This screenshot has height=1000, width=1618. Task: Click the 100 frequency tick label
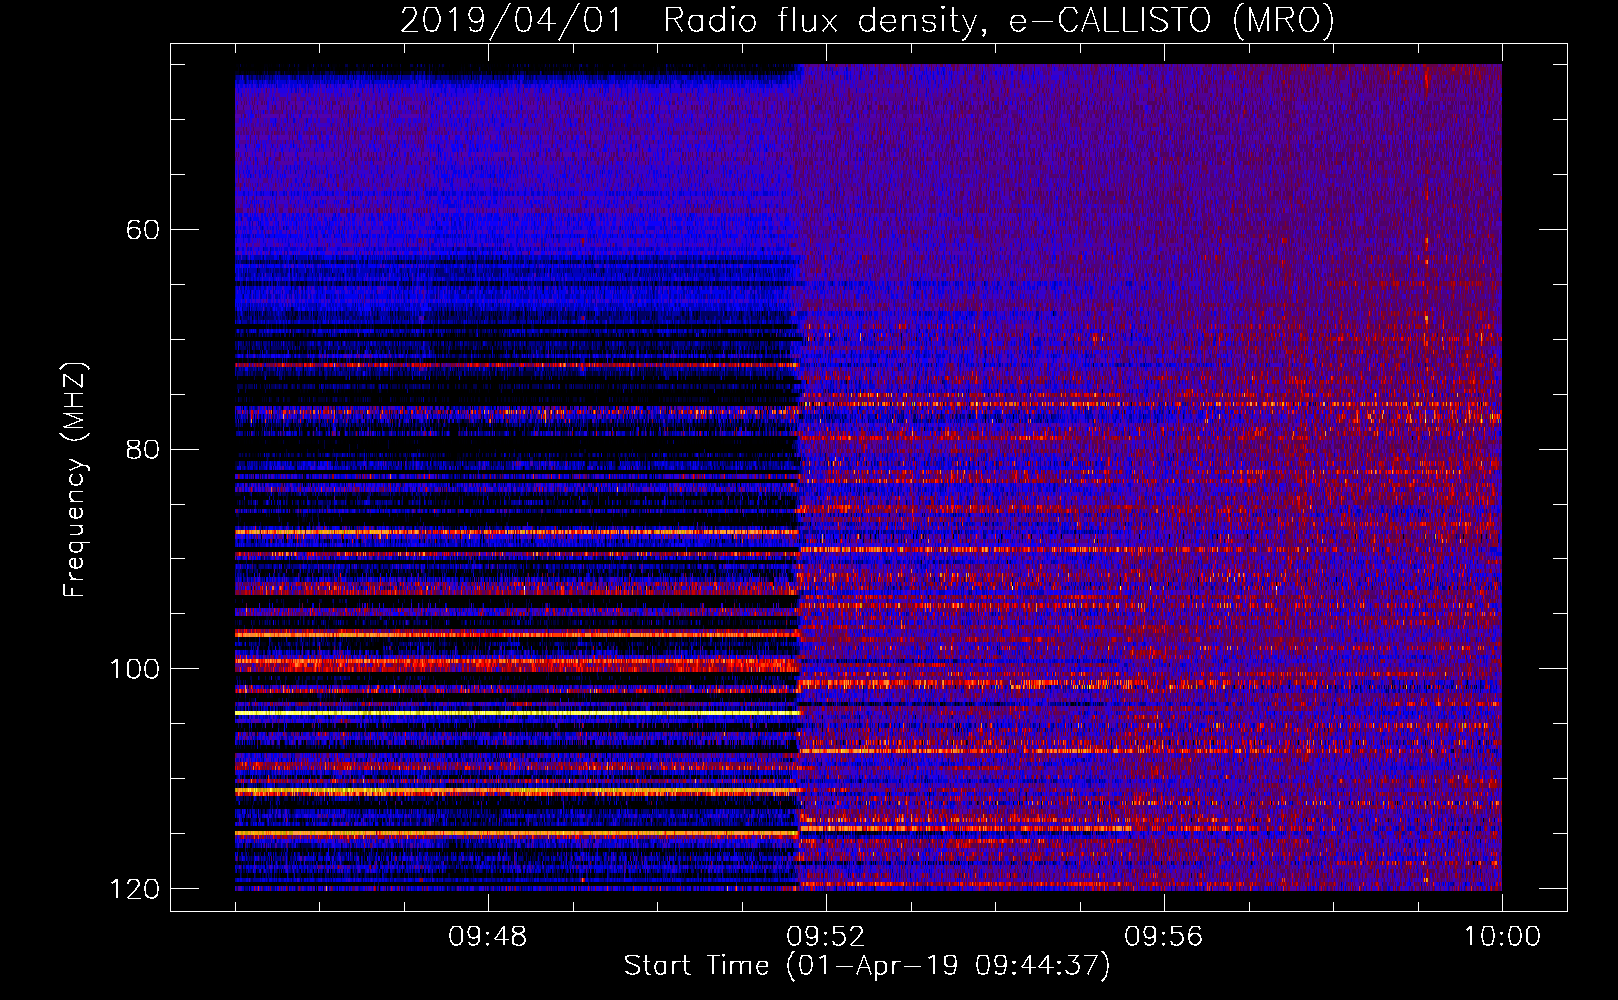pyautogui.click(x=134, y=669)
